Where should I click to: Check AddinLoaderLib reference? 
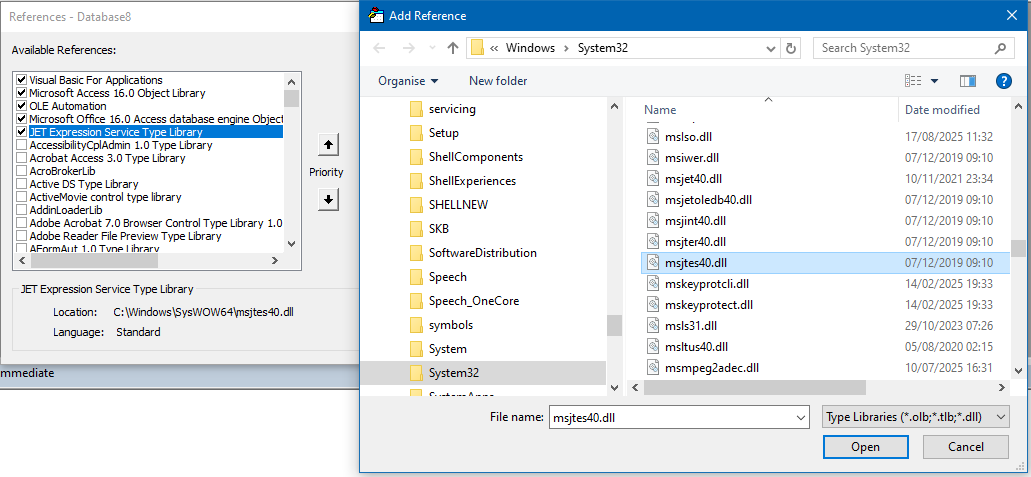click(x=22, y=210)
